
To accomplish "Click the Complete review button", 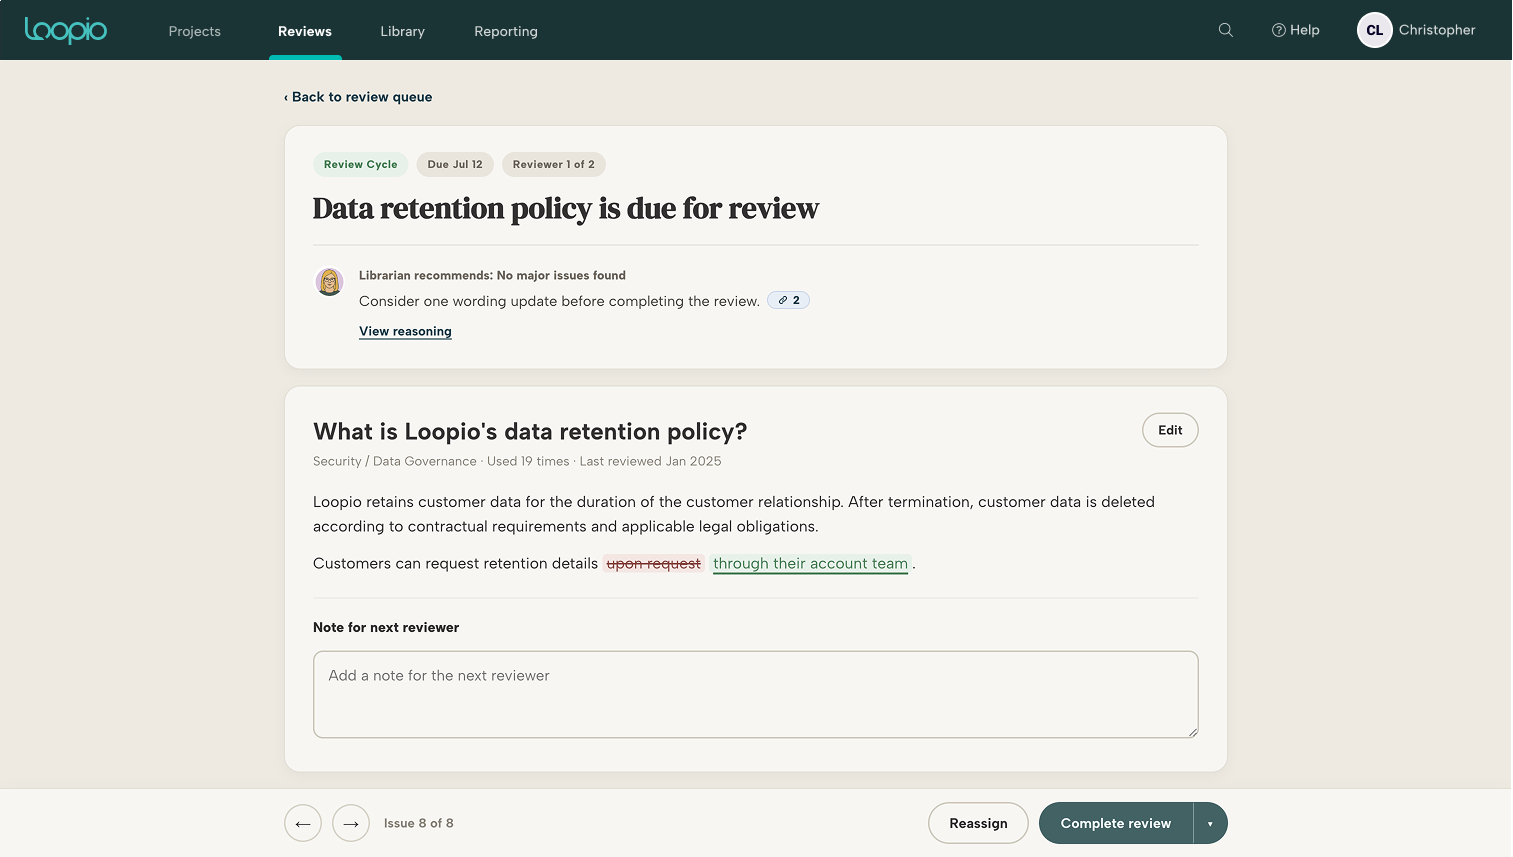I will [1116, 823].
